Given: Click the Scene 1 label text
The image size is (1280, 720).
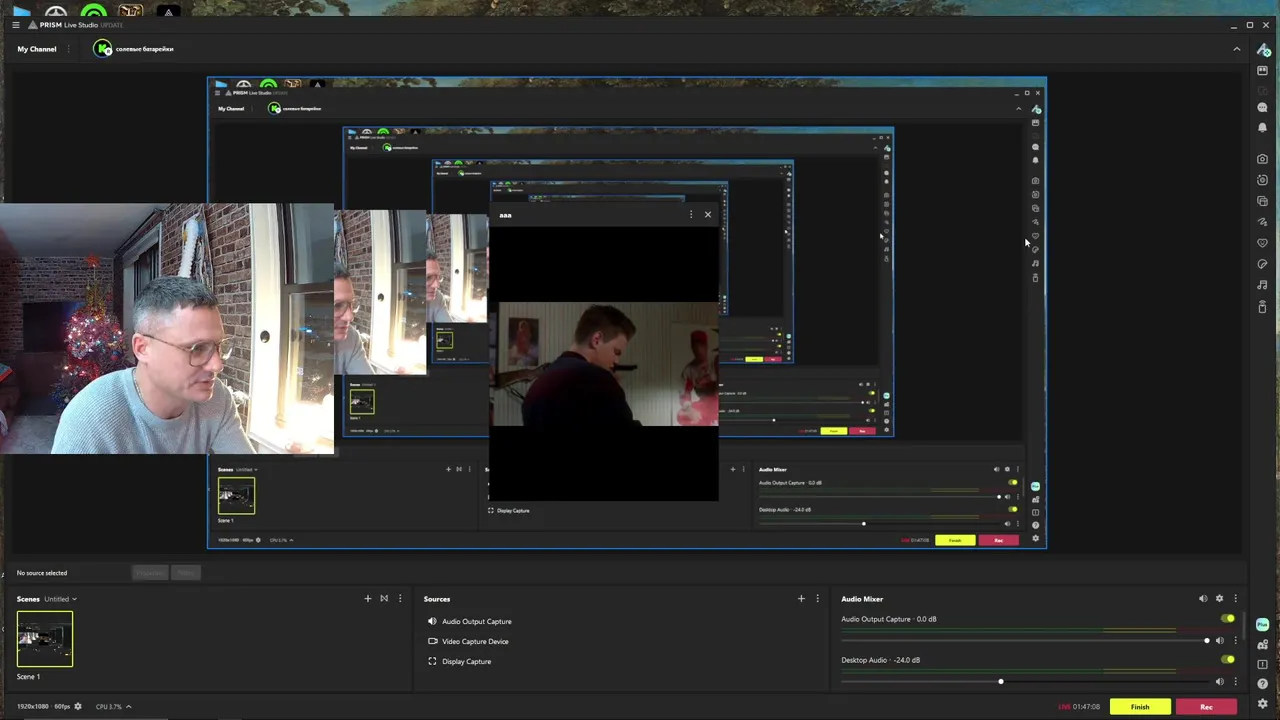Looking at the screenshot, I should click(28, 677).
